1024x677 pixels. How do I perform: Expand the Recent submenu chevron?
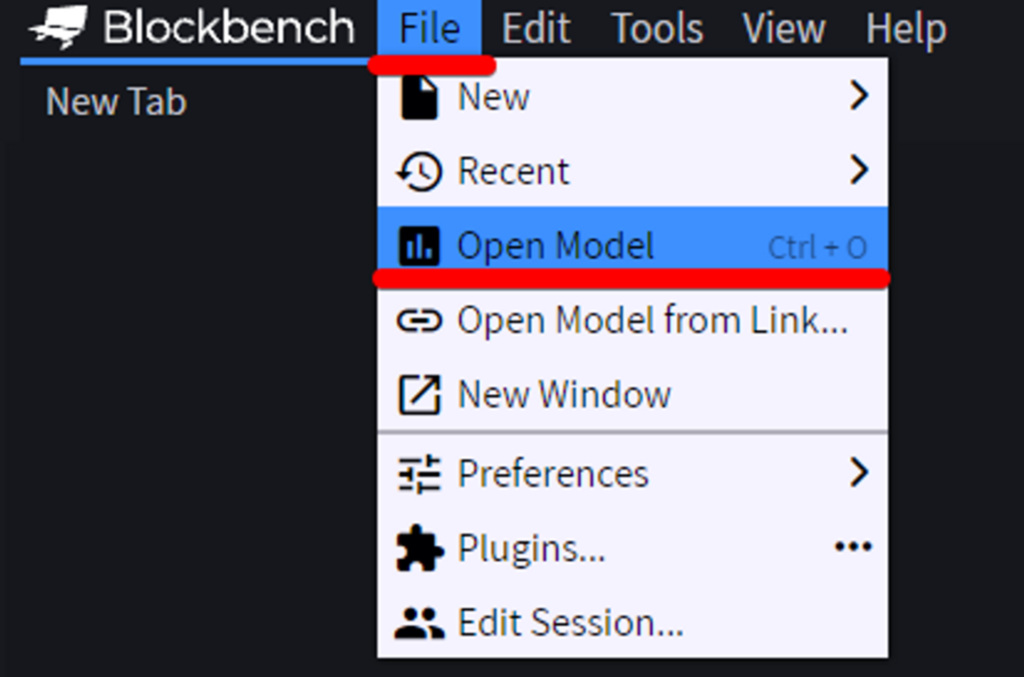pos(858,171)
